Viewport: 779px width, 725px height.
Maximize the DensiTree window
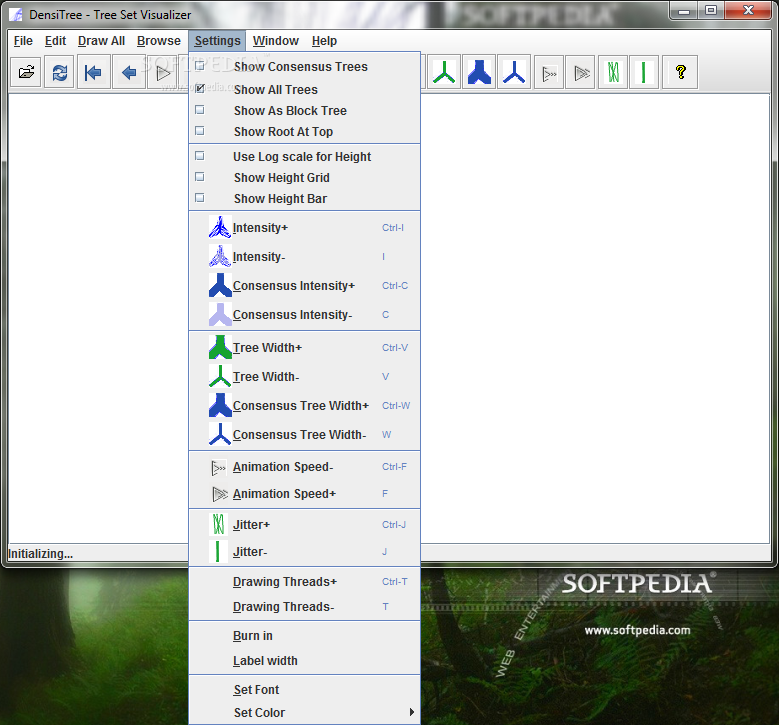coord(711,11)
